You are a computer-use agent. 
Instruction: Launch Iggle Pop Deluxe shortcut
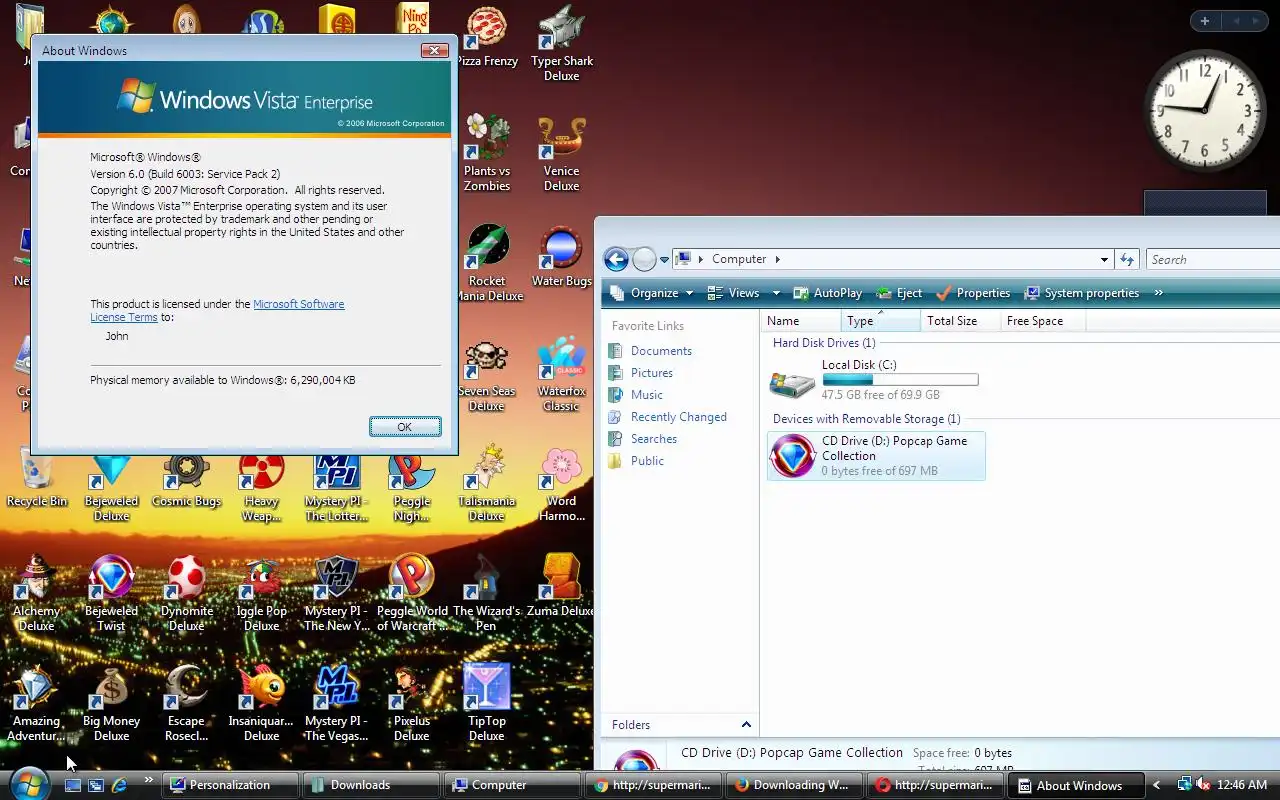pyautogui.click(x=262, y=594)
